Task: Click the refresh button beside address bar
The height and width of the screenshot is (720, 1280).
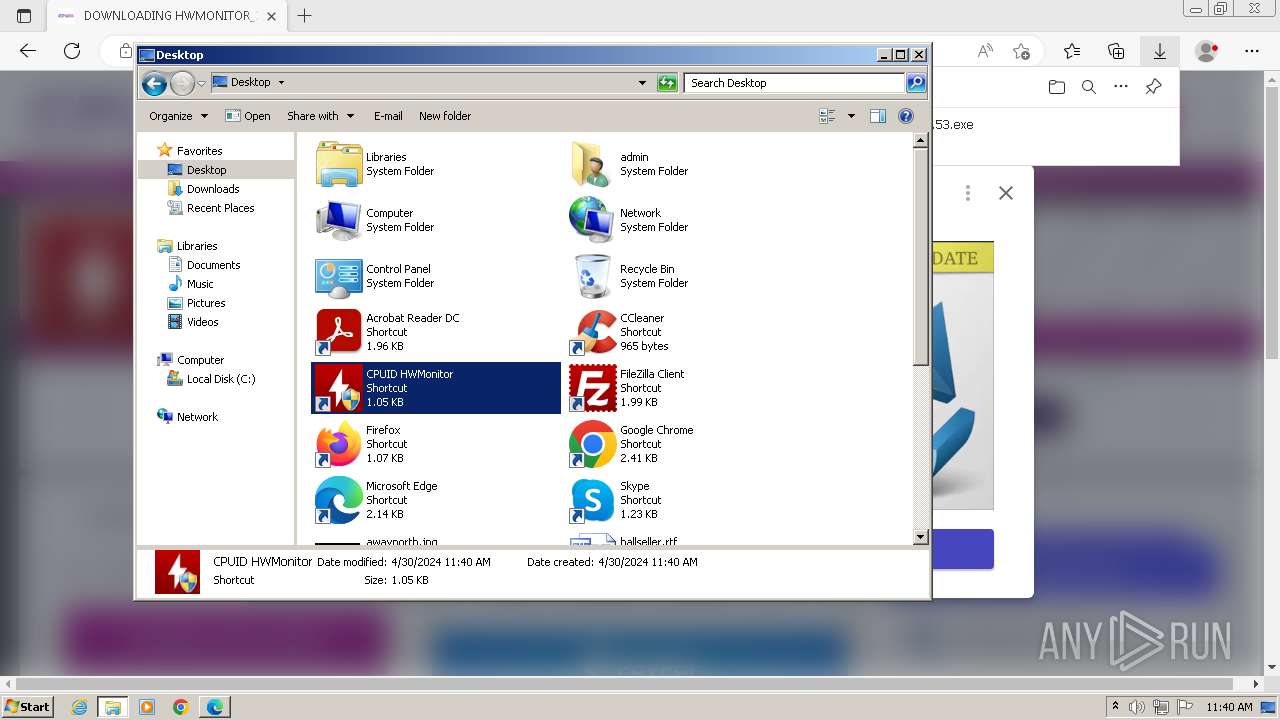Action: (667, 83)
